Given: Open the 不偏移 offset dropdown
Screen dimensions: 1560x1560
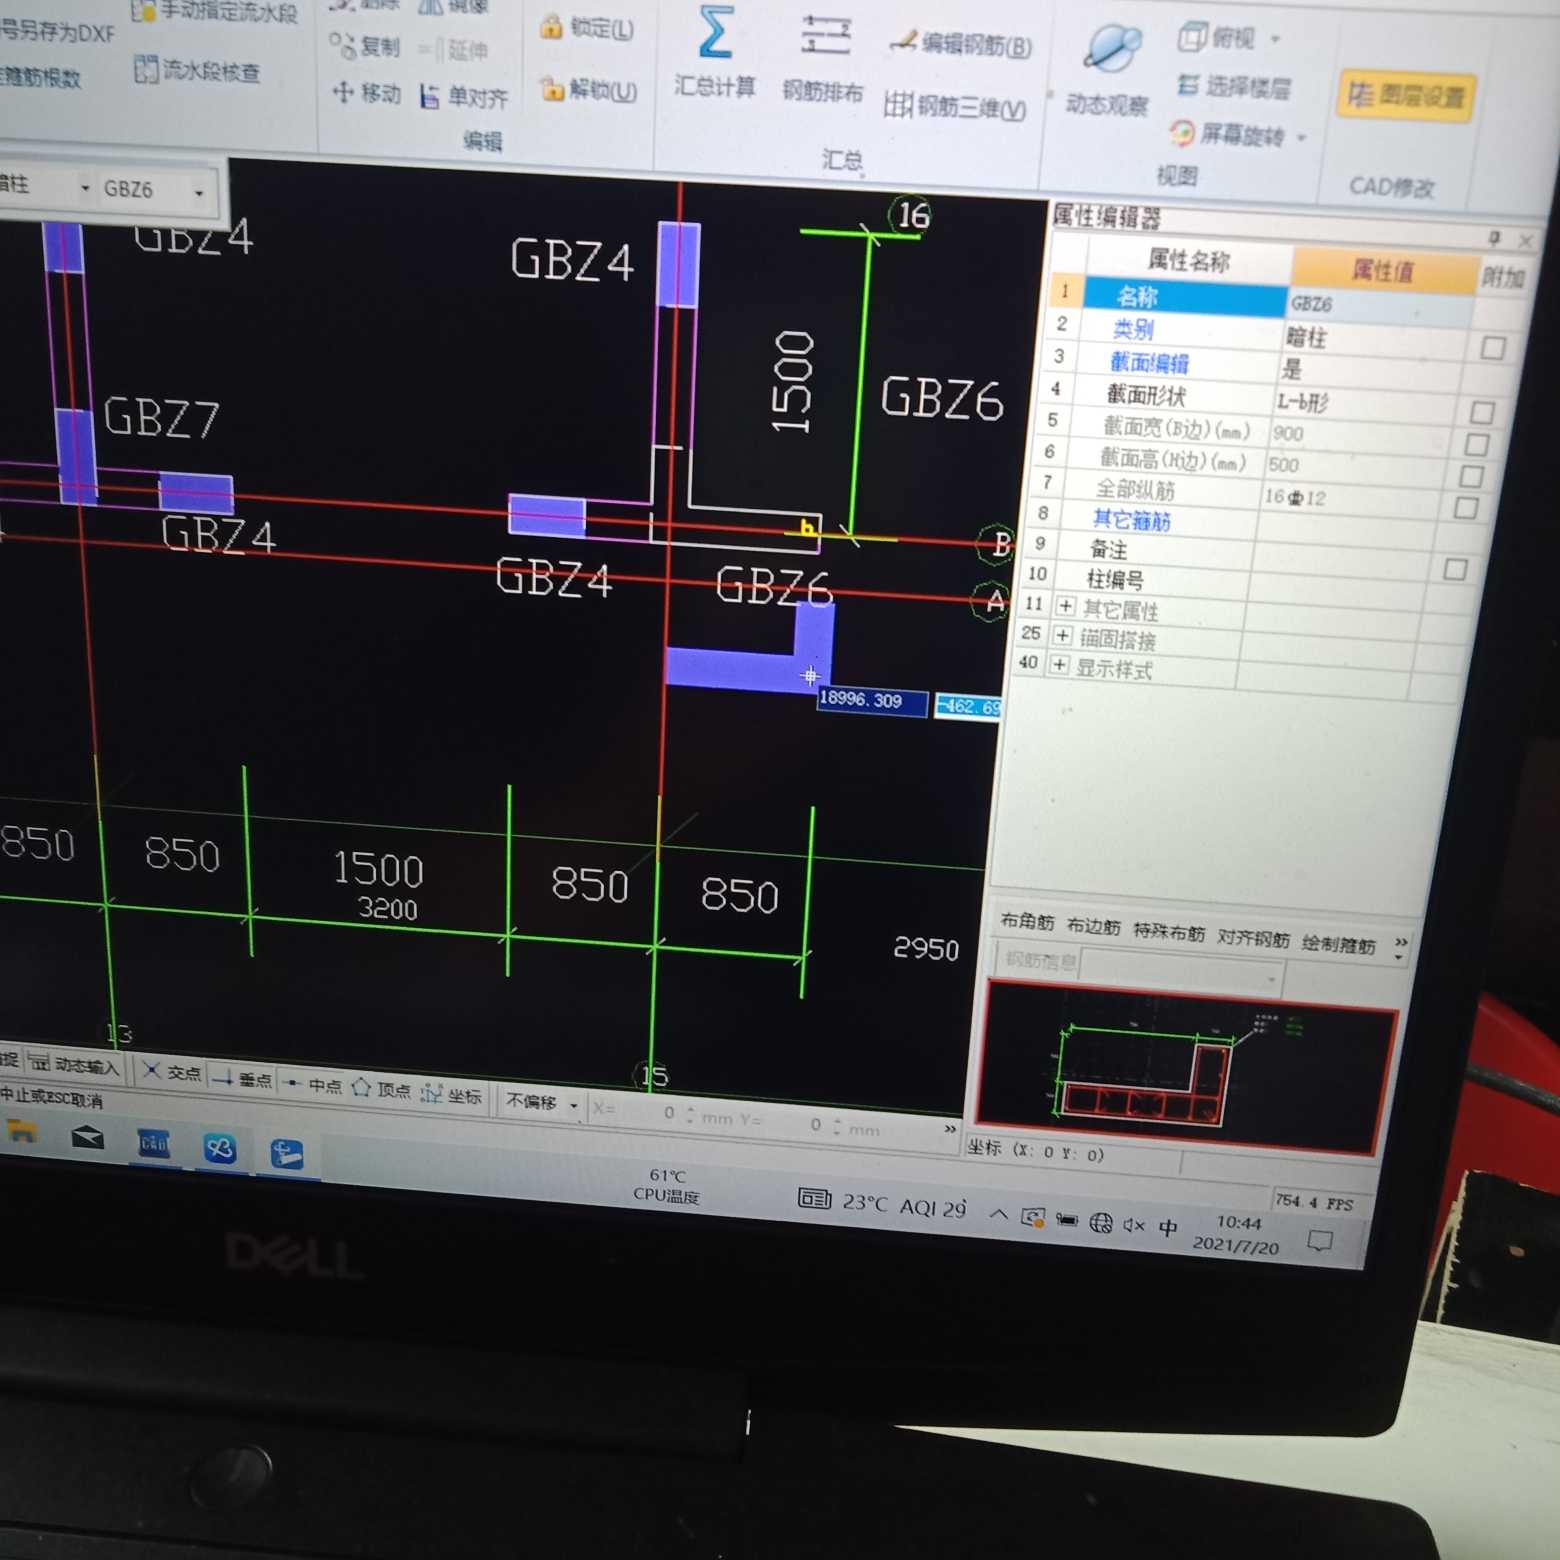Looking at the screenshot, I should click(573, 1105).
